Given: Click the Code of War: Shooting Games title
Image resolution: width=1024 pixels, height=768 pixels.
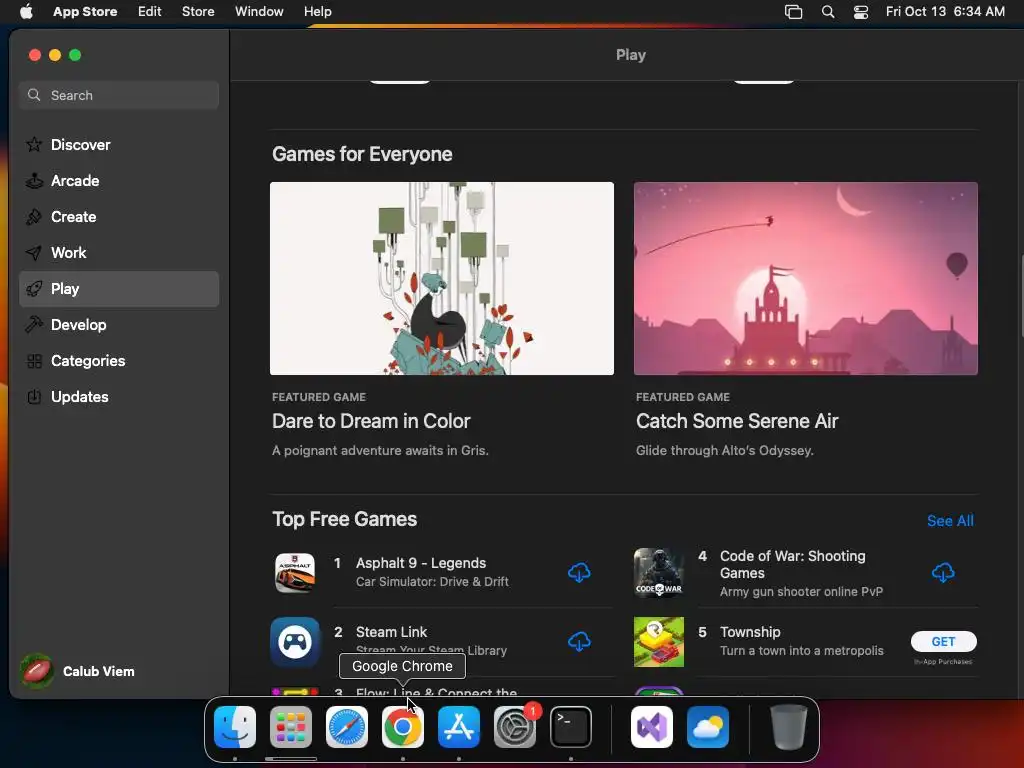Looking at the screenshot, I should coord(792,564).
